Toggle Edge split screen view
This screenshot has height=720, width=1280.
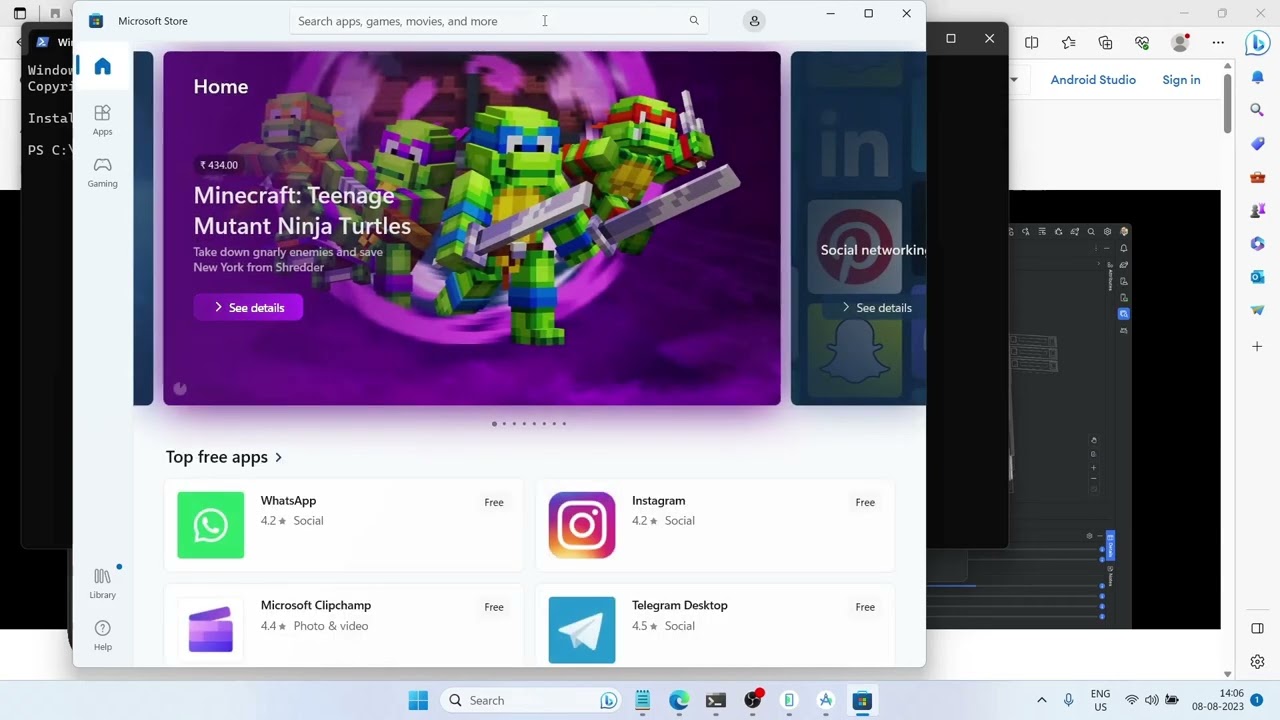point(1032,43)
